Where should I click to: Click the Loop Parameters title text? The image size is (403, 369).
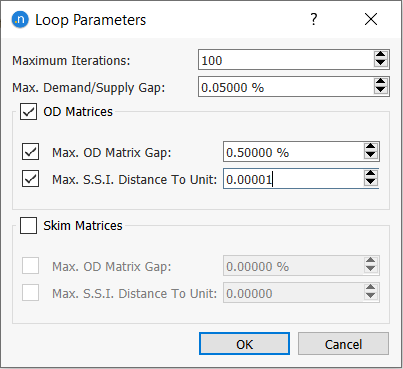tap(91, 20)
